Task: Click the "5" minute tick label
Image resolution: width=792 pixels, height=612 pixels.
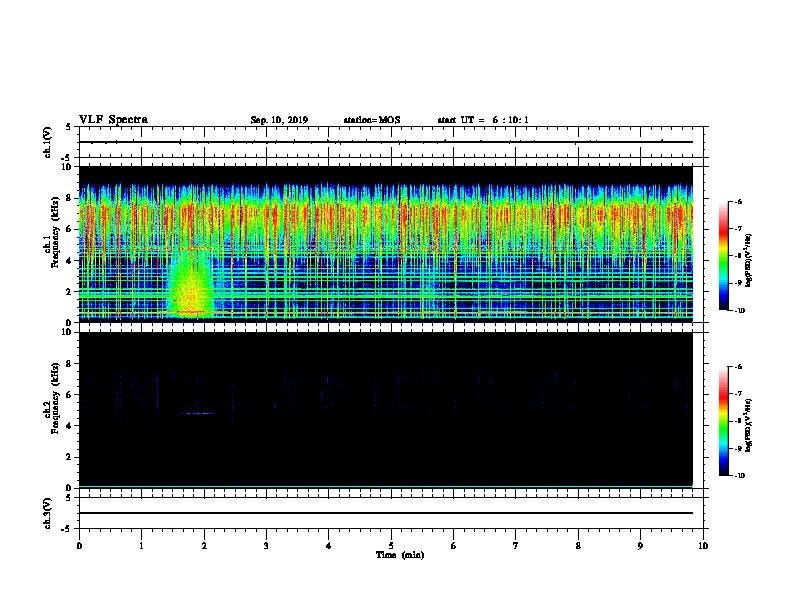Action: coord(391,546)
